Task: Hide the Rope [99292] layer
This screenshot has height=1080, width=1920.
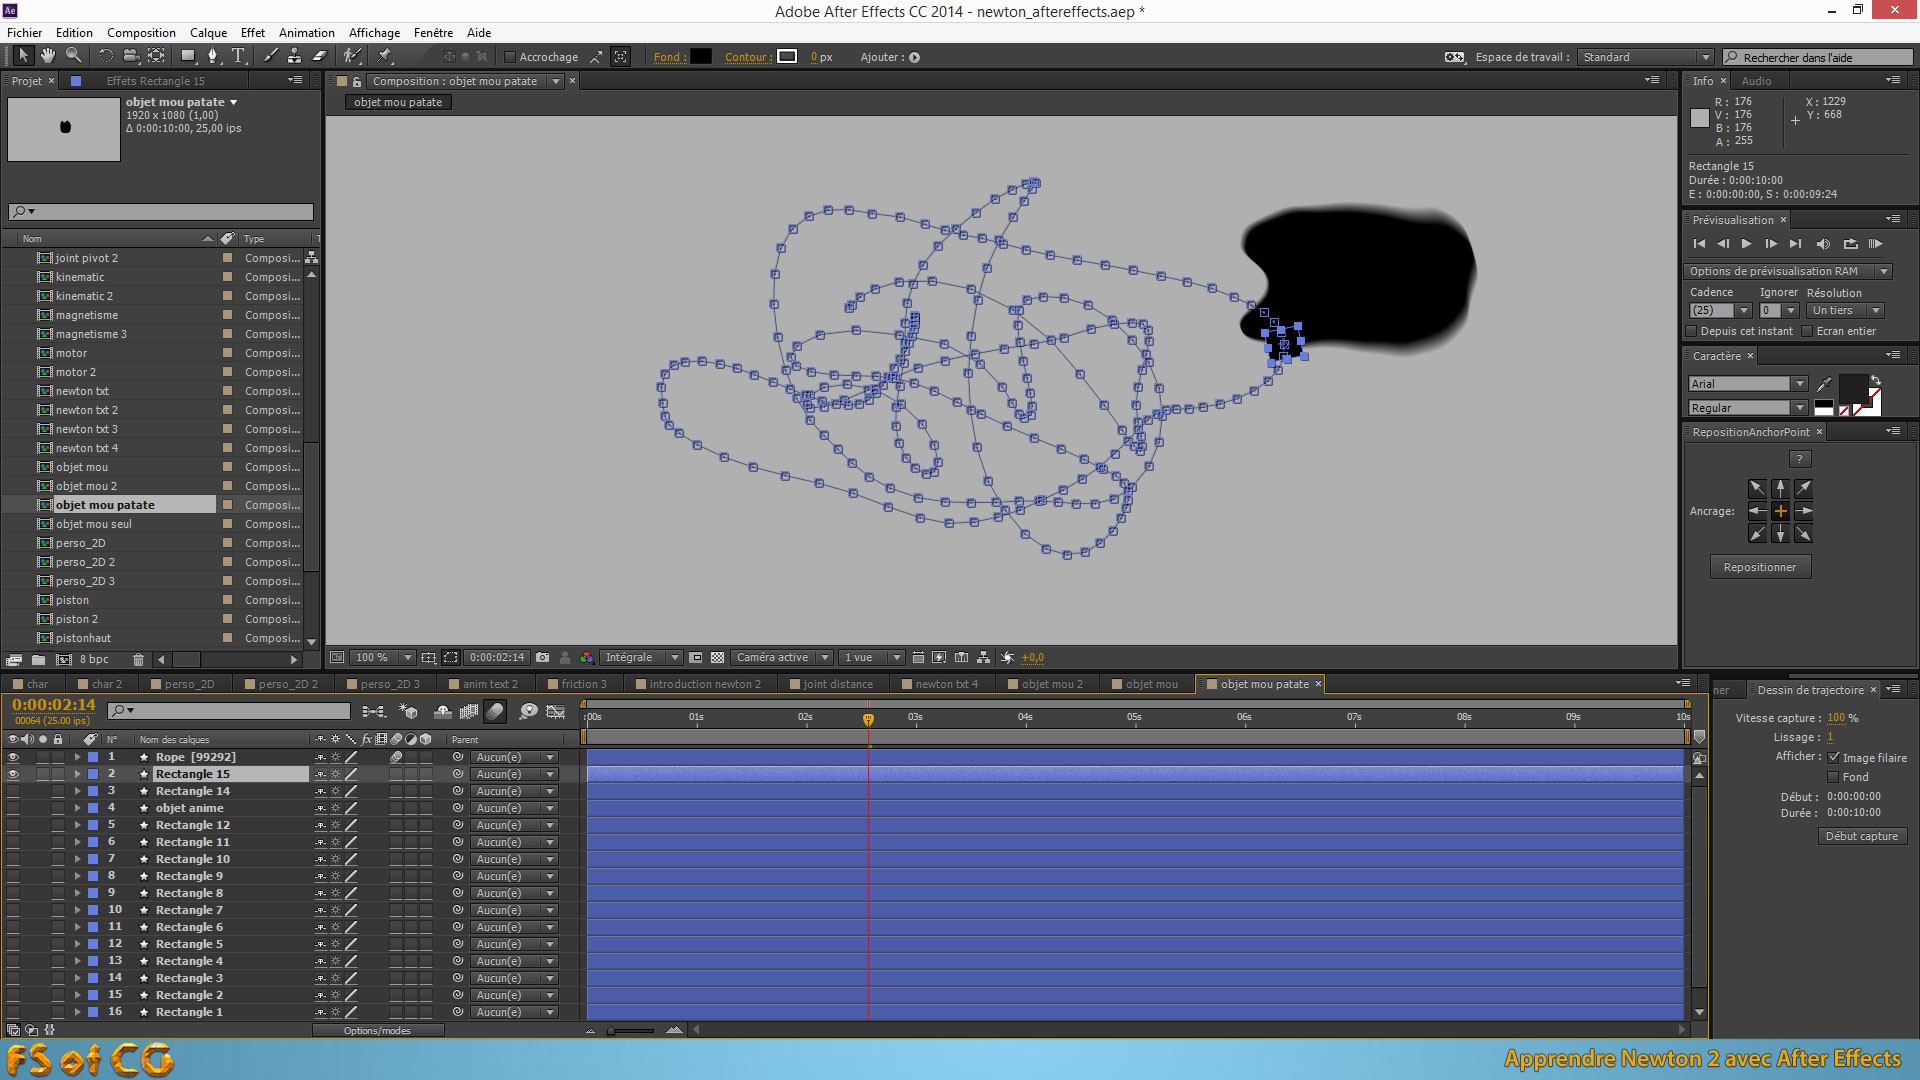Action: pyautogui.click(x=13, y=757)
